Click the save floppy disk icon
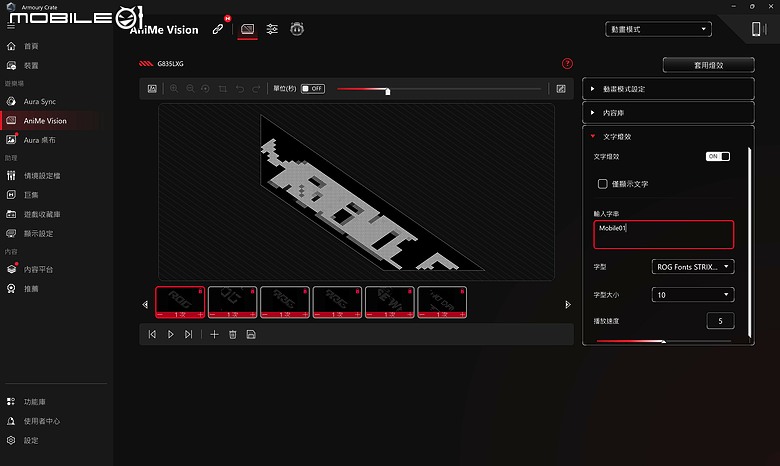The width and height of the screenshot is (780, 466). click(x=251, y=335)
